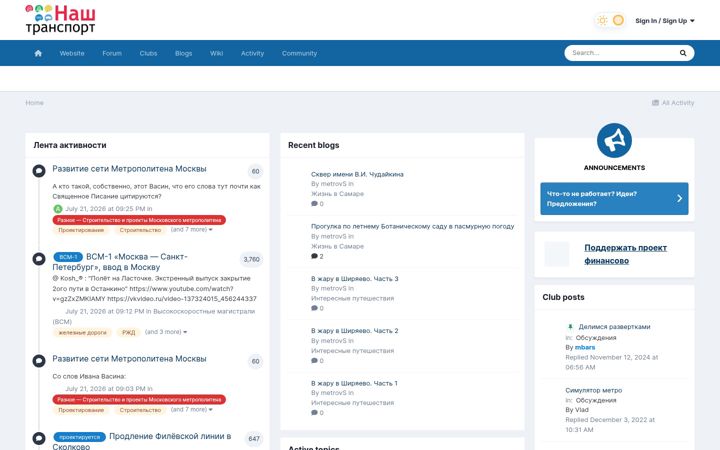720x450 pixels.
Task: Open the Forum menu item
Action: click(112, 53)
